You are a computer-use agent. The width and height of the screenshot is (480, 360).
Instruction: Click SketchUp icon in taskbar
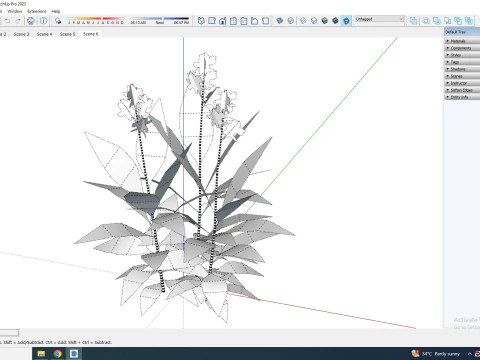74,354
